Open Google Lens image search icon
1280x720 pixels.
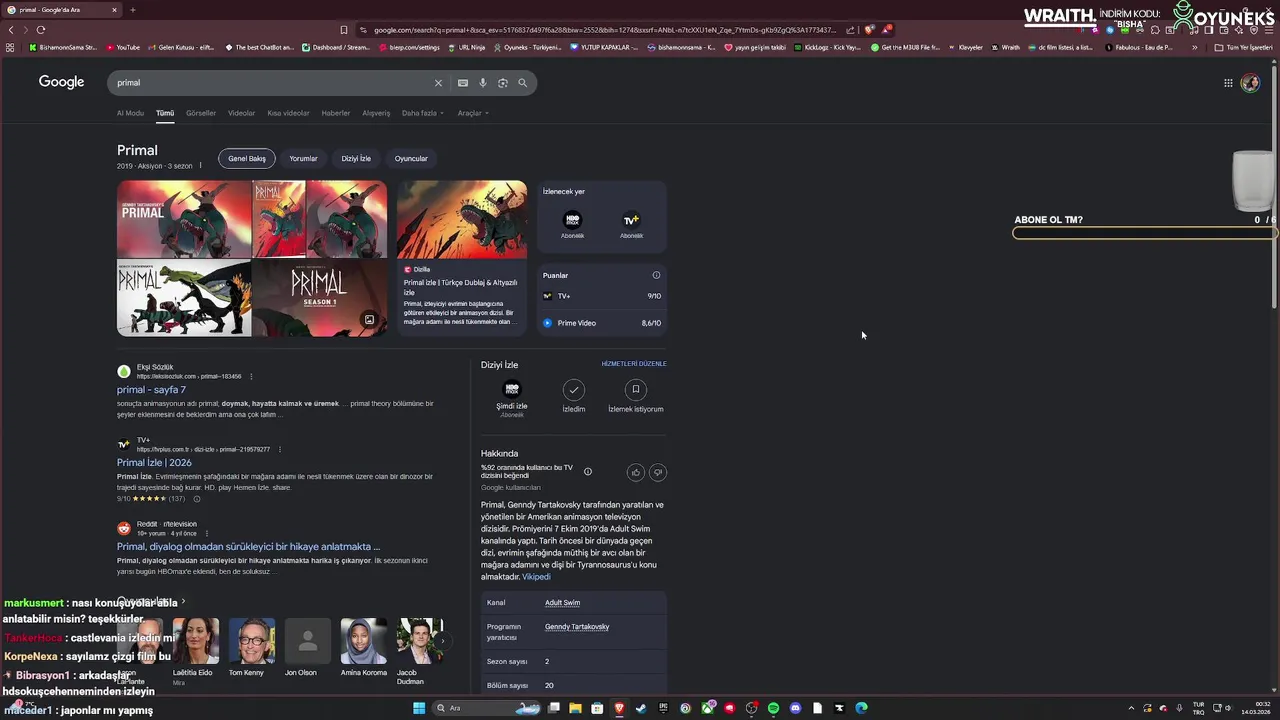pyautogui.click(x=503, y=83)
